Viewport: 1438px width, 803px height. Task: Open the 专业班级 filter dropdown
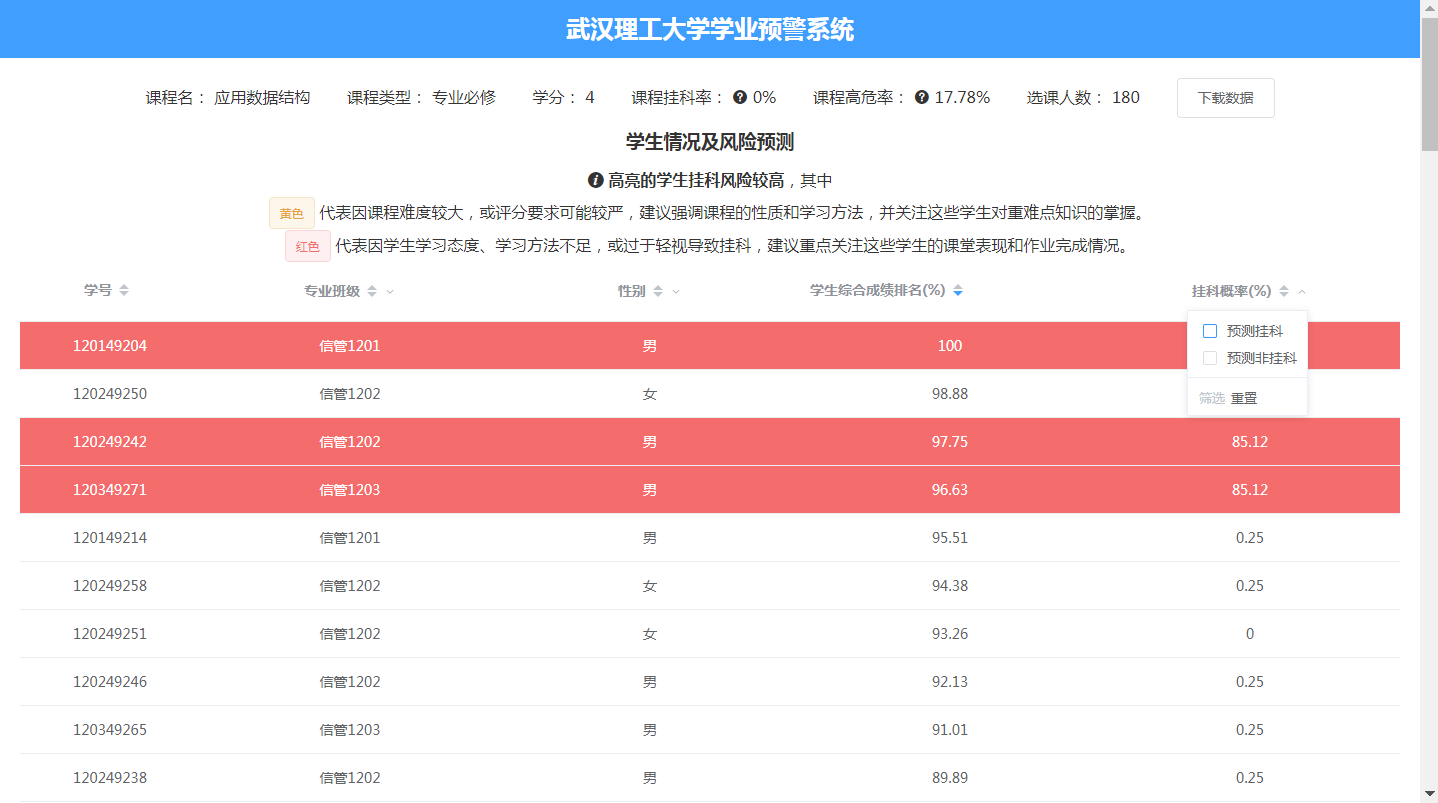390,292
